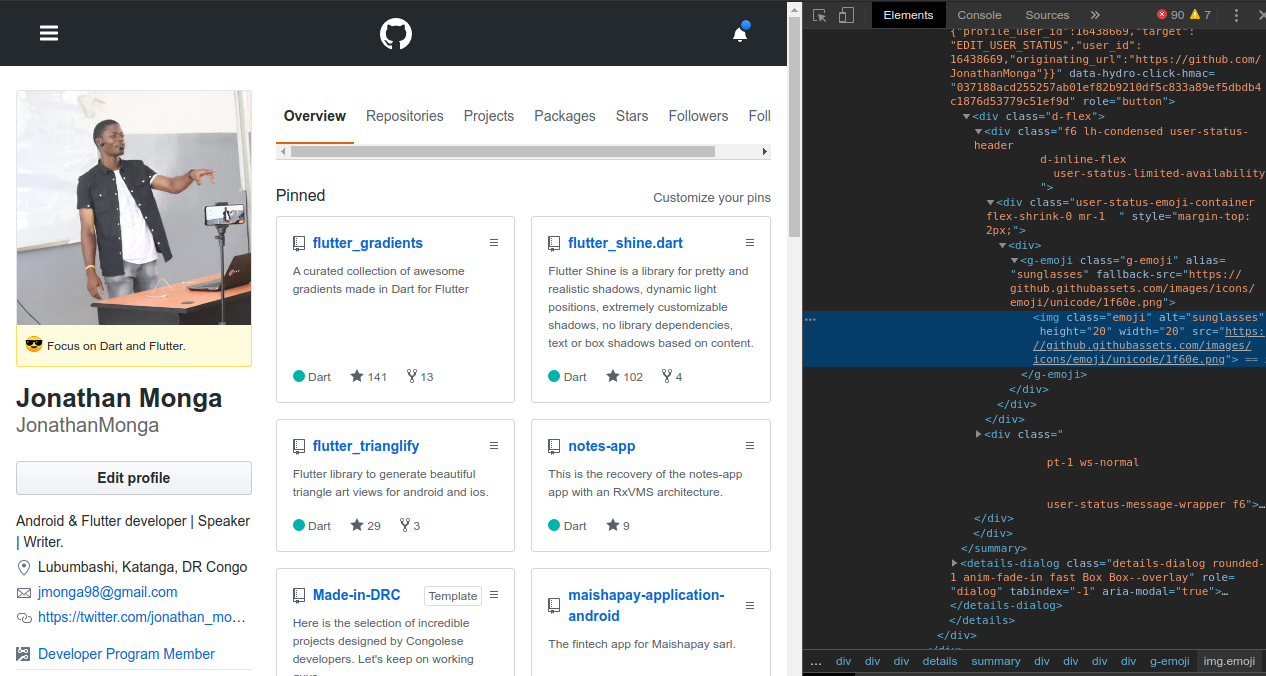Open the DevTools Console tab

979,15
